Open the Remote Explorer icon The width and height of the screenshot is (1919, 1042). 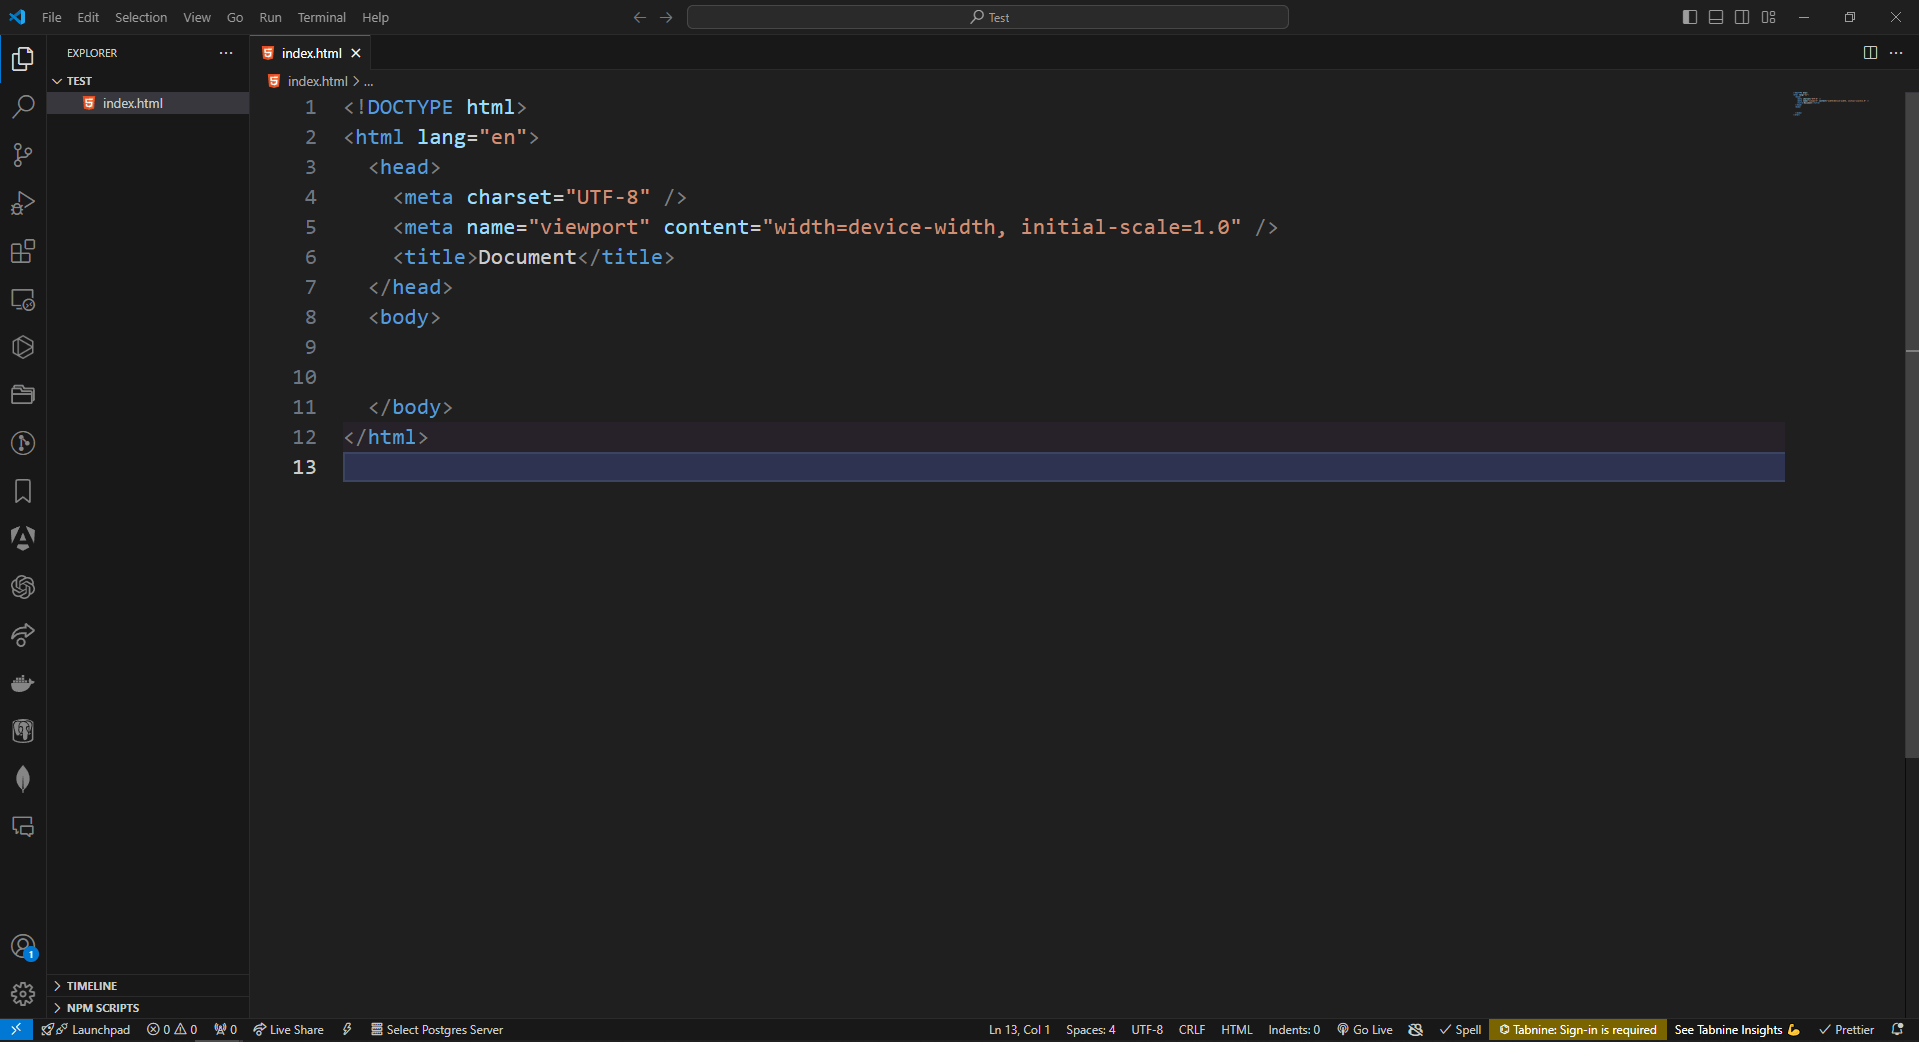pyautogui.click(x=23, y=299)
